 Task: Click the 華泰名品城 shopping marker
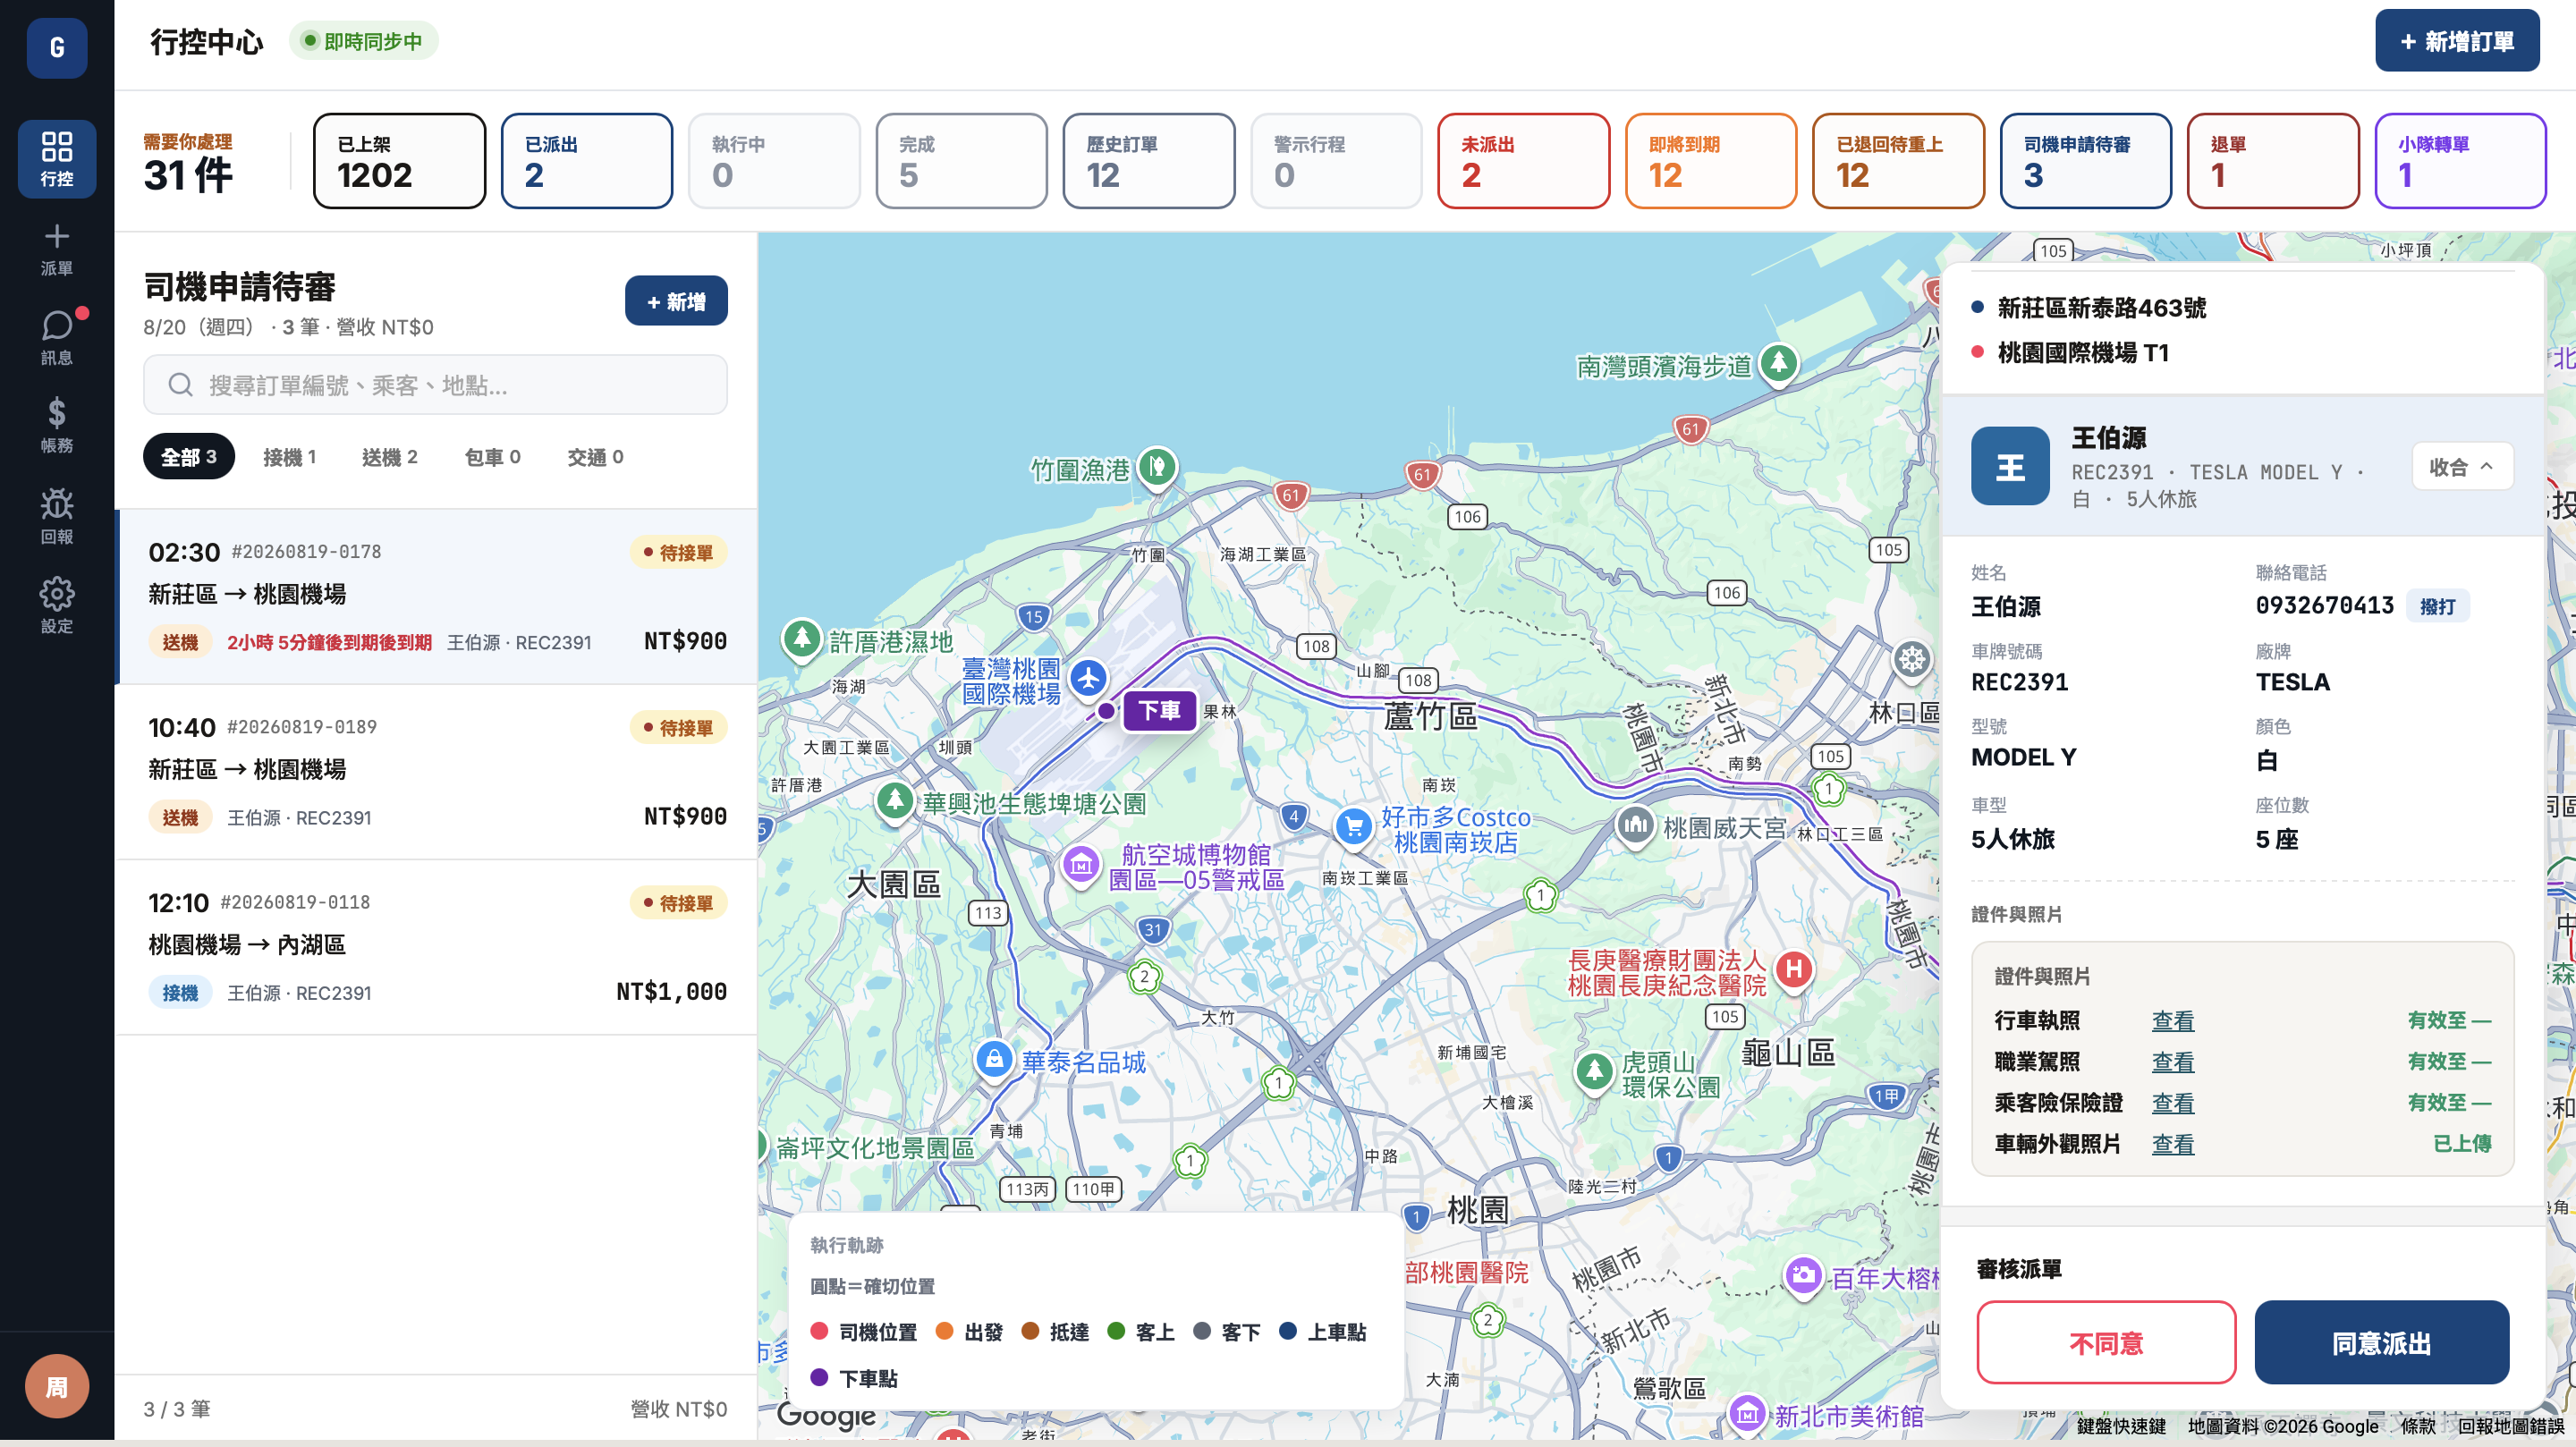click(993, 1059)
